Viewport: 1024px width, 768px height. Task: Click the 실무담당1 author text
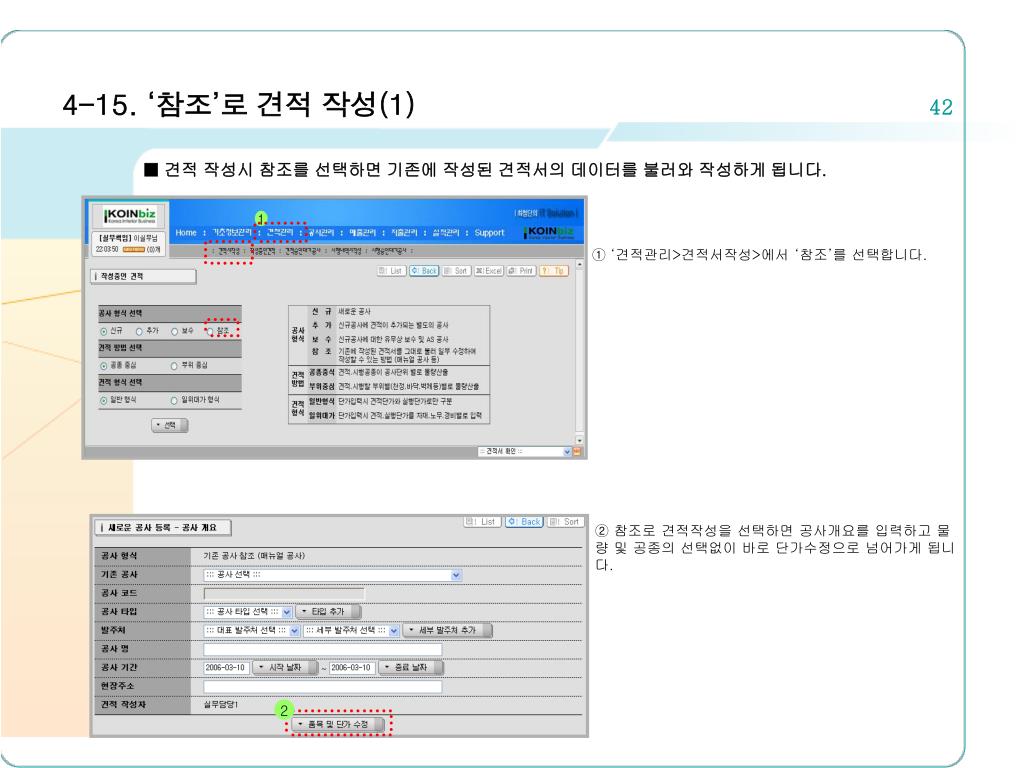pyautogui.click(x=221, y=705)
